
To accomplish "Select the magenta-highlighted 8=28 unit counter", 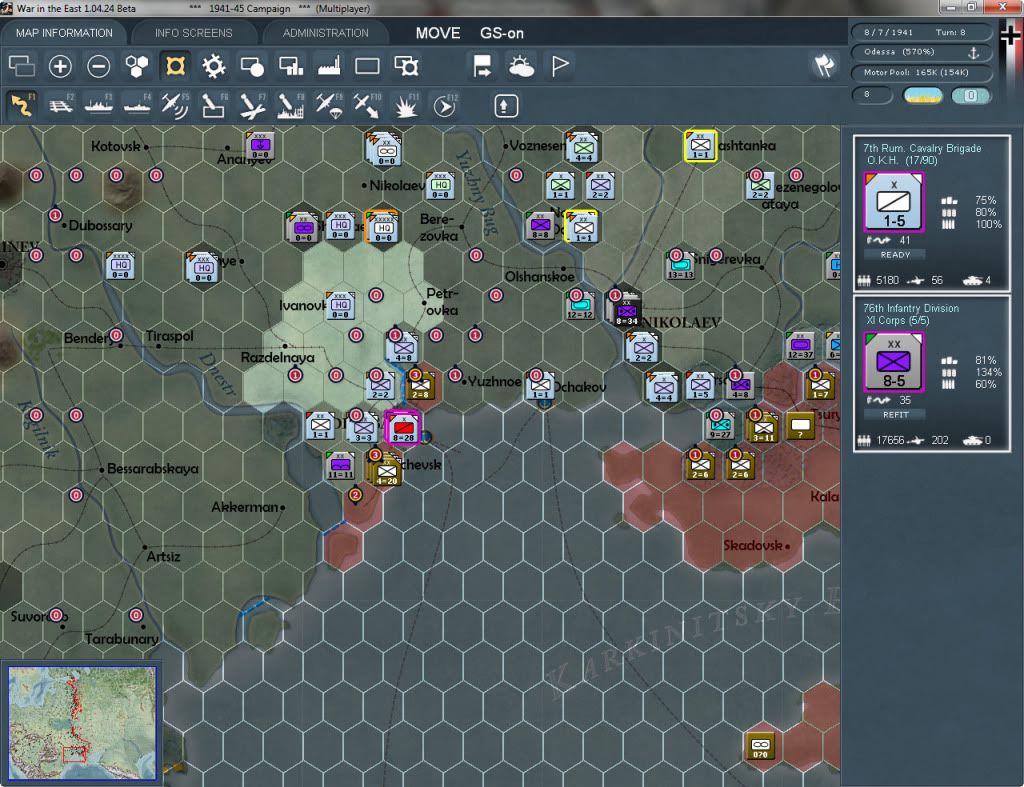I will (x=403, y=428).
